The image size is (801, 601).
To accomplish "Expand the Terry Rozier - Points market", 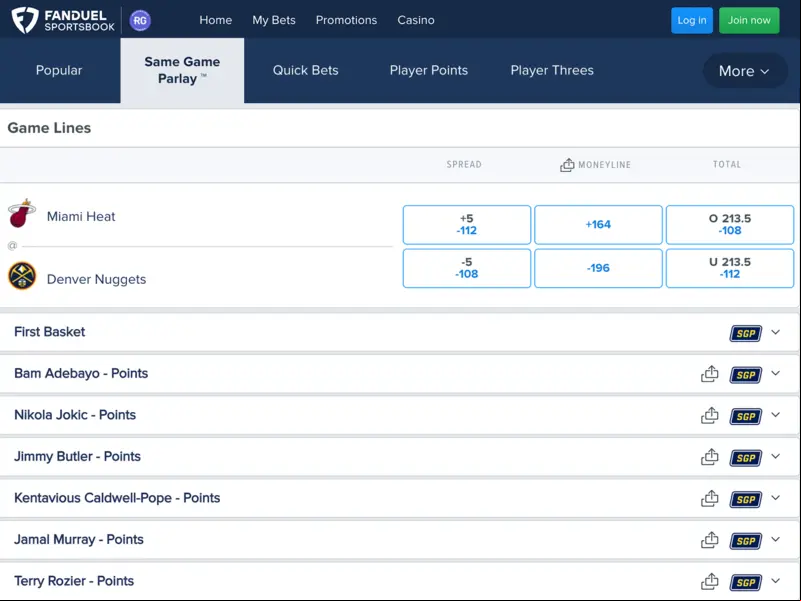I will pos(775,581).
